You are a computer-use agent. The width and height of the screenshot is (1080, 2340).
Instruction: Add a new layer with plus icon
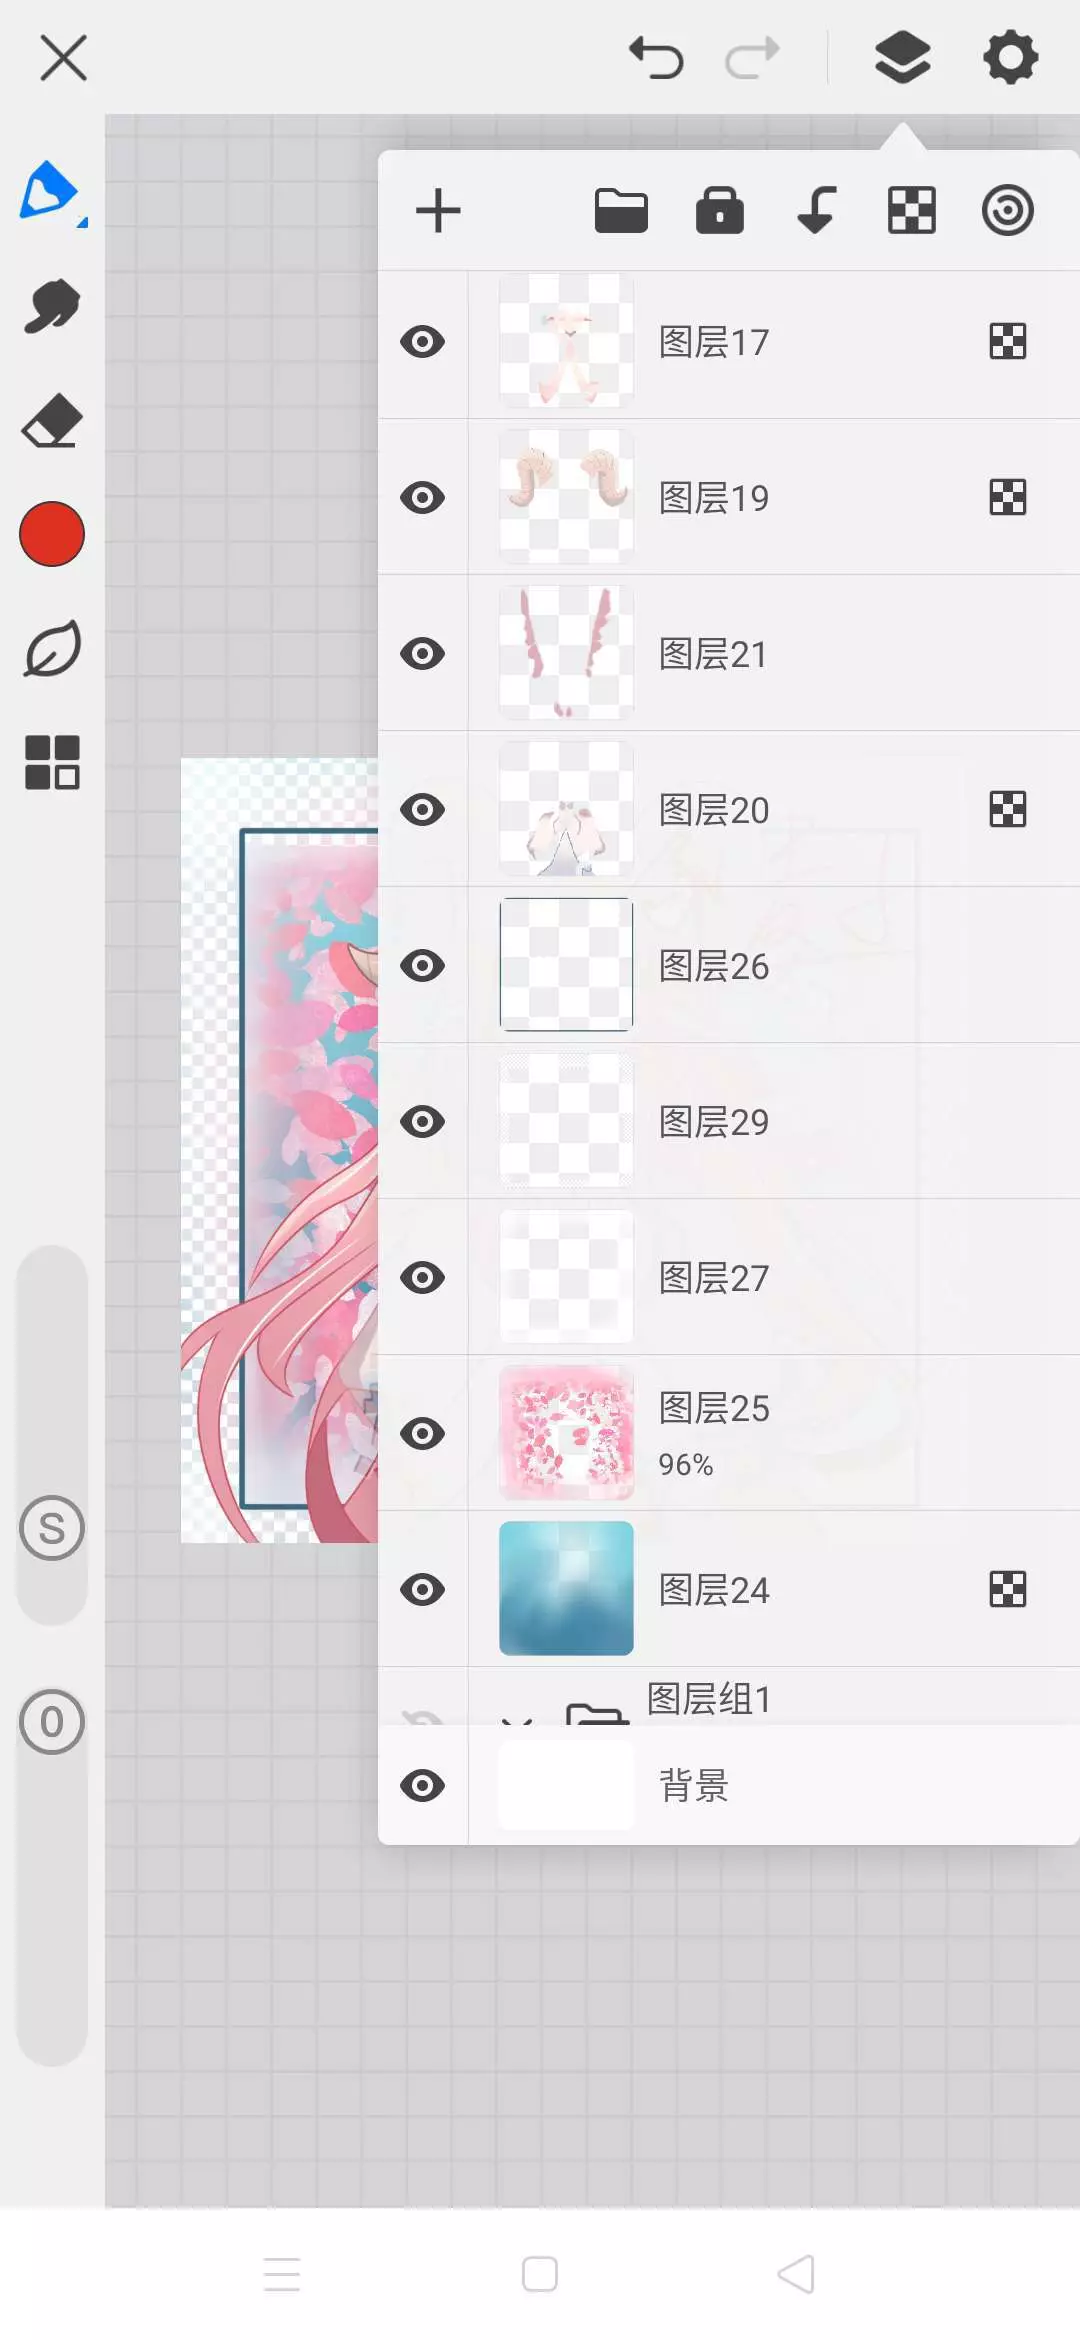tap(438, 211)
